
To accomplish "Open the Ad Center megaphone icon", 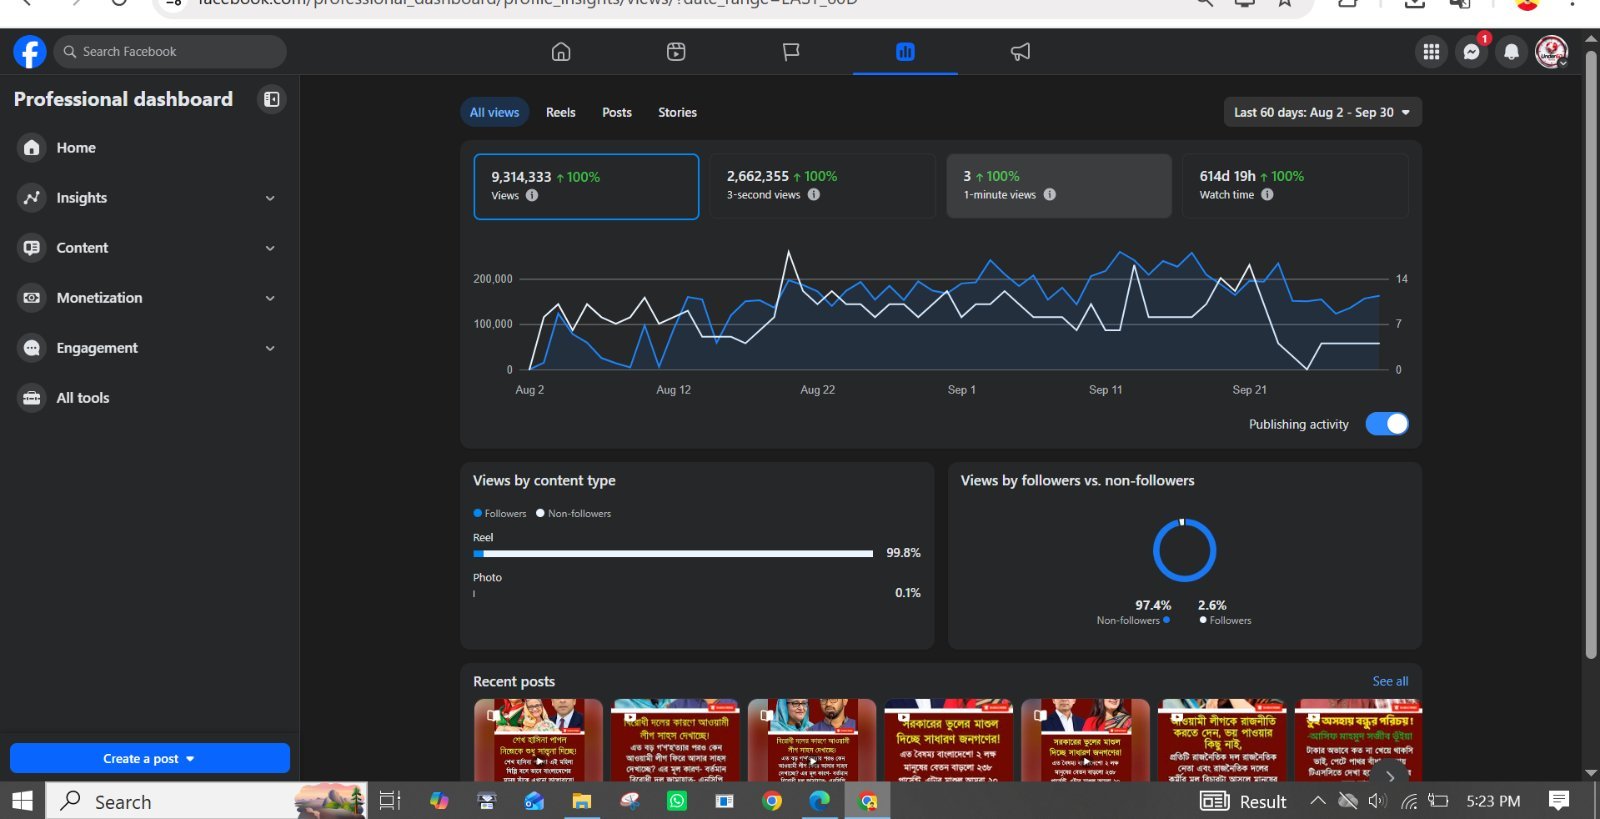I will coord(1020,52).
